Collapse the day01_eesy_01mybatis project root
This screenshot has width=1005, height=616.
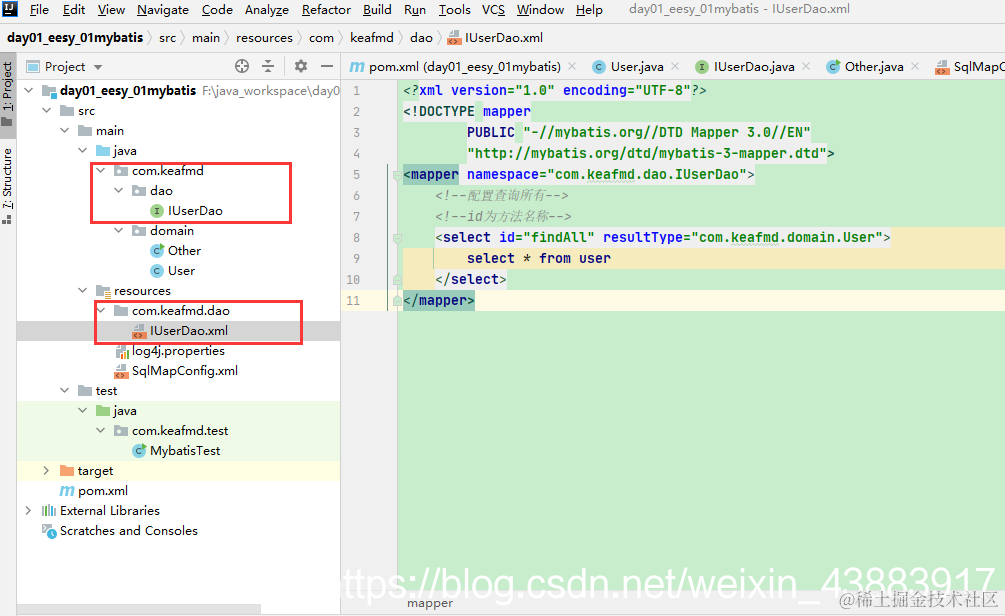pos(29,90)
